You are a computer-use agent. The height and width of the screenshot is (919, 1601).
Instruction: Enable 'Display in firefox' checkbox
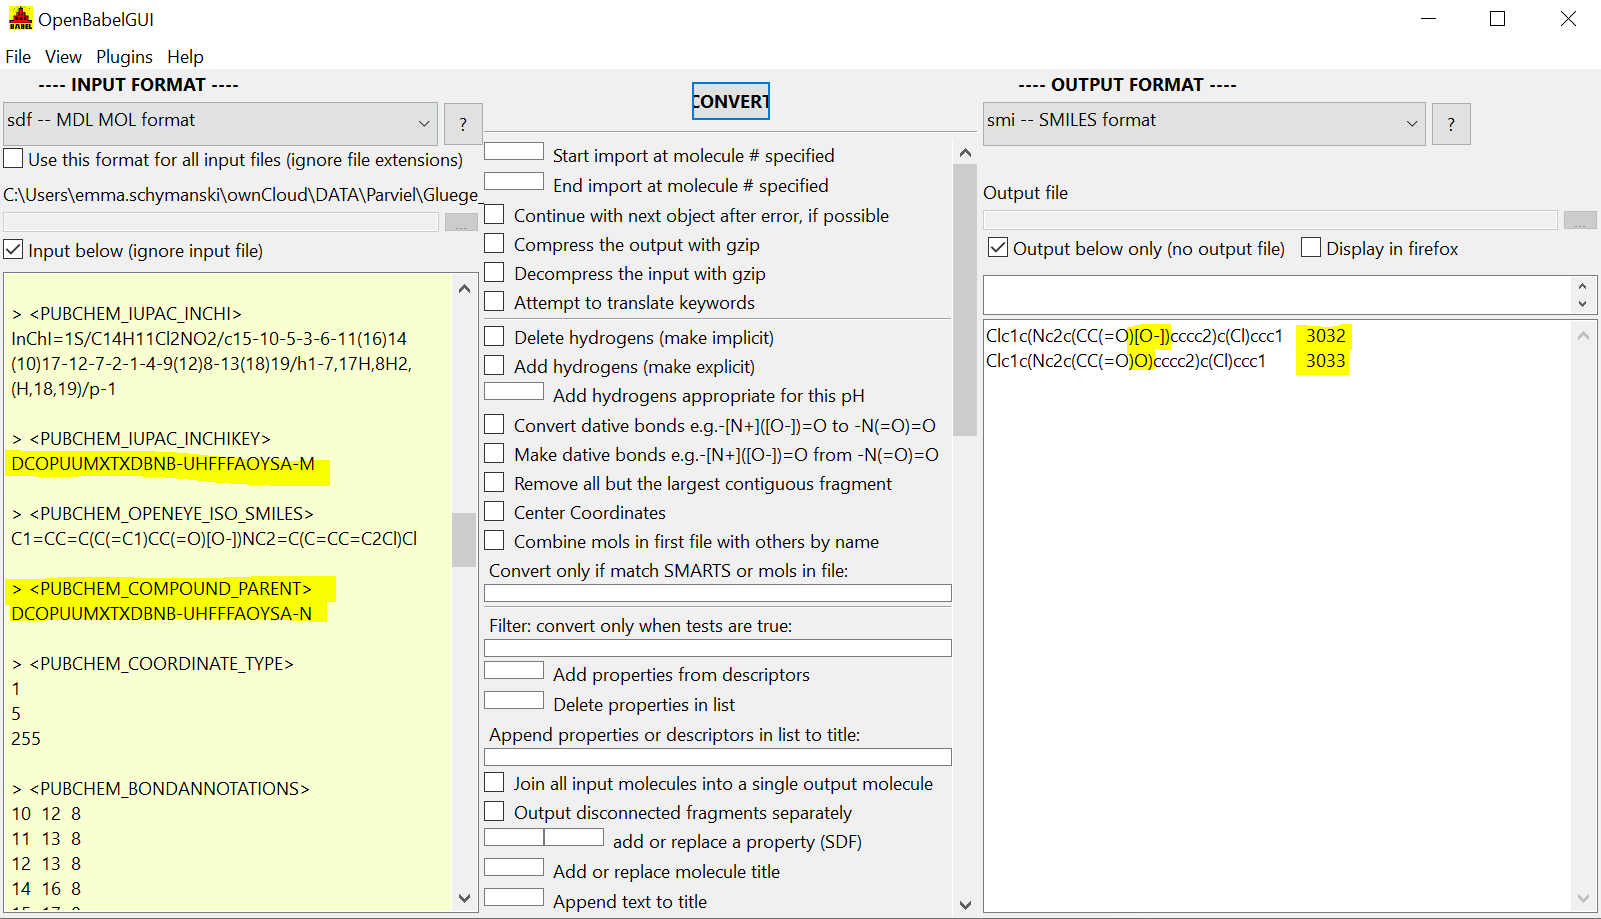(1311, 248)
